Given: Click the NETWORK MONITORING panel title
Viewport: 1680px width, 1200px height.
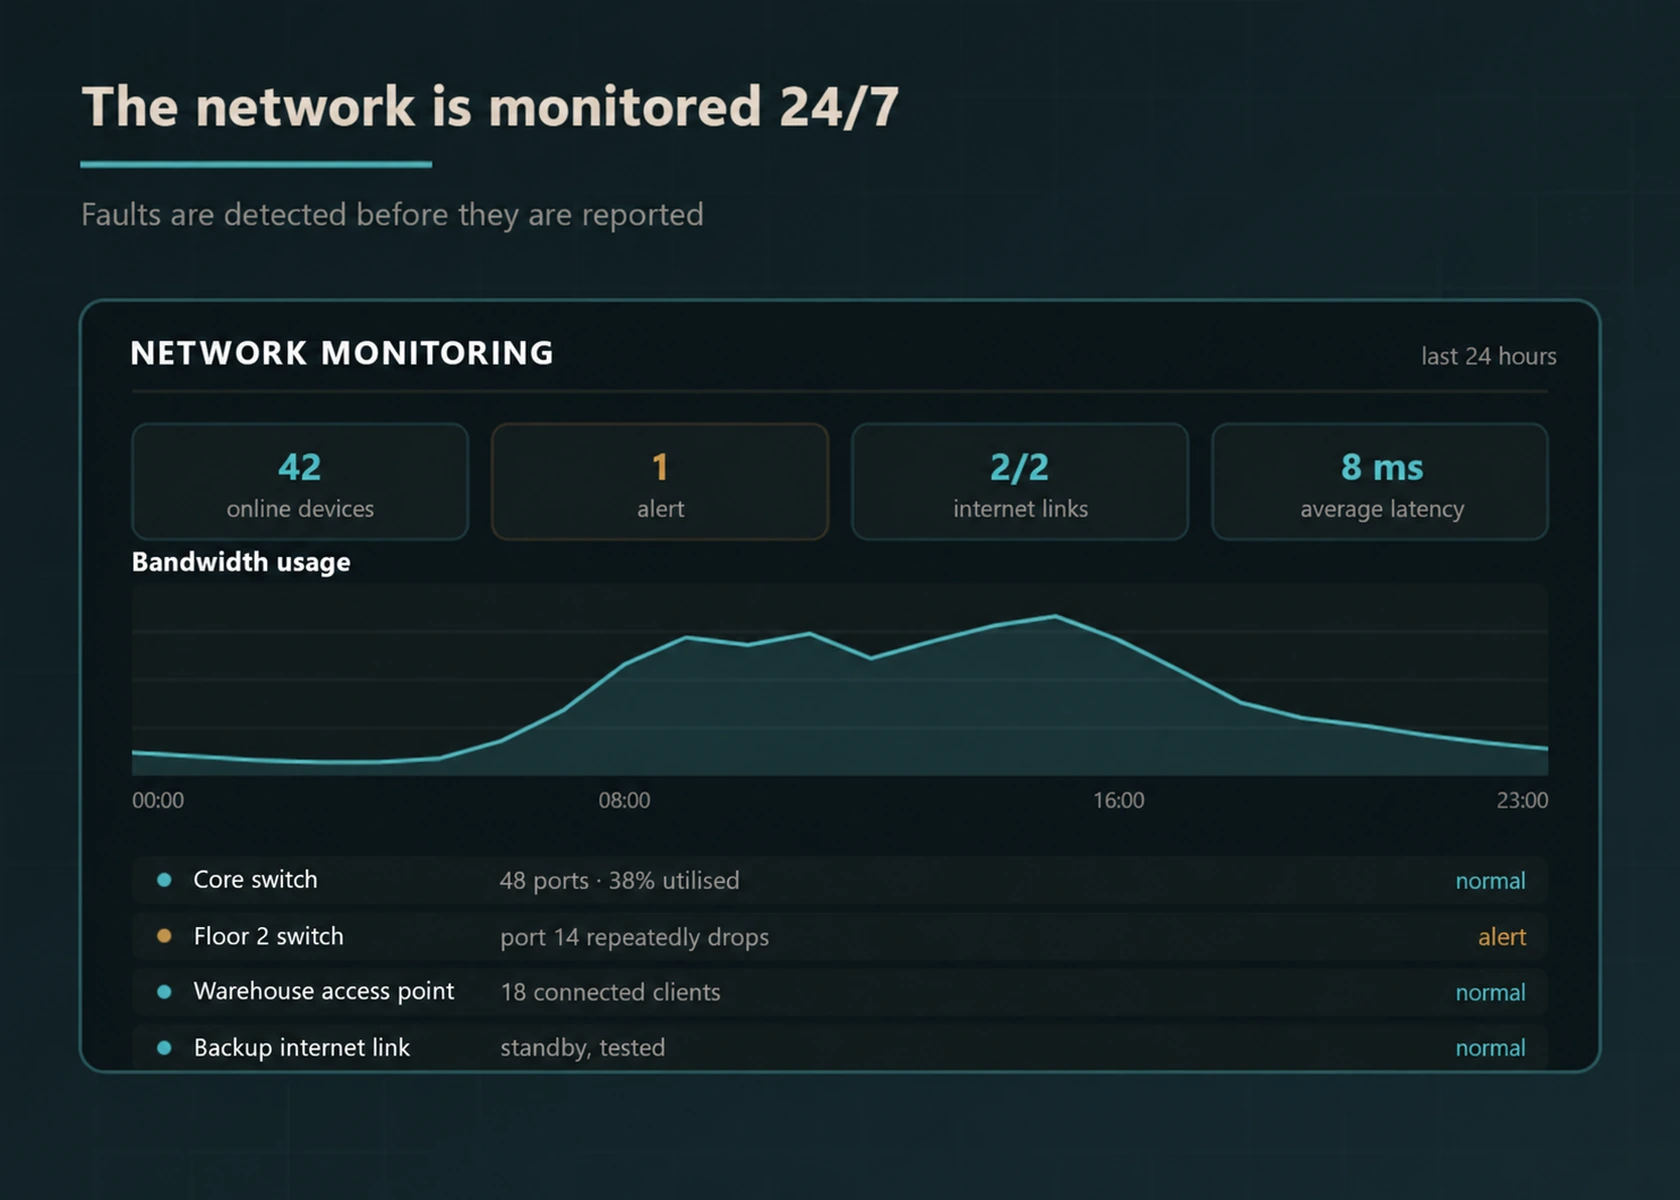Looking at the screenshot, I should coord(342,353).
